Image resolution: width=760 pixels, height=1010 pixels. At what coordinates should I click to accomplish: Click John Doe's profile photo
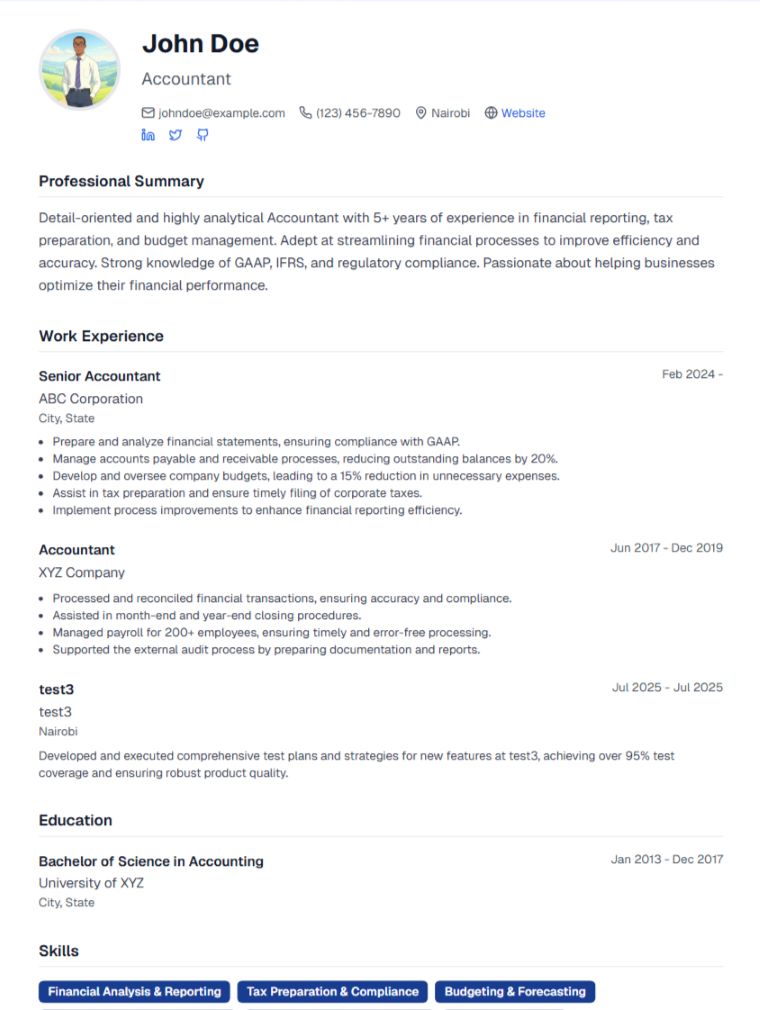(79, 69)
